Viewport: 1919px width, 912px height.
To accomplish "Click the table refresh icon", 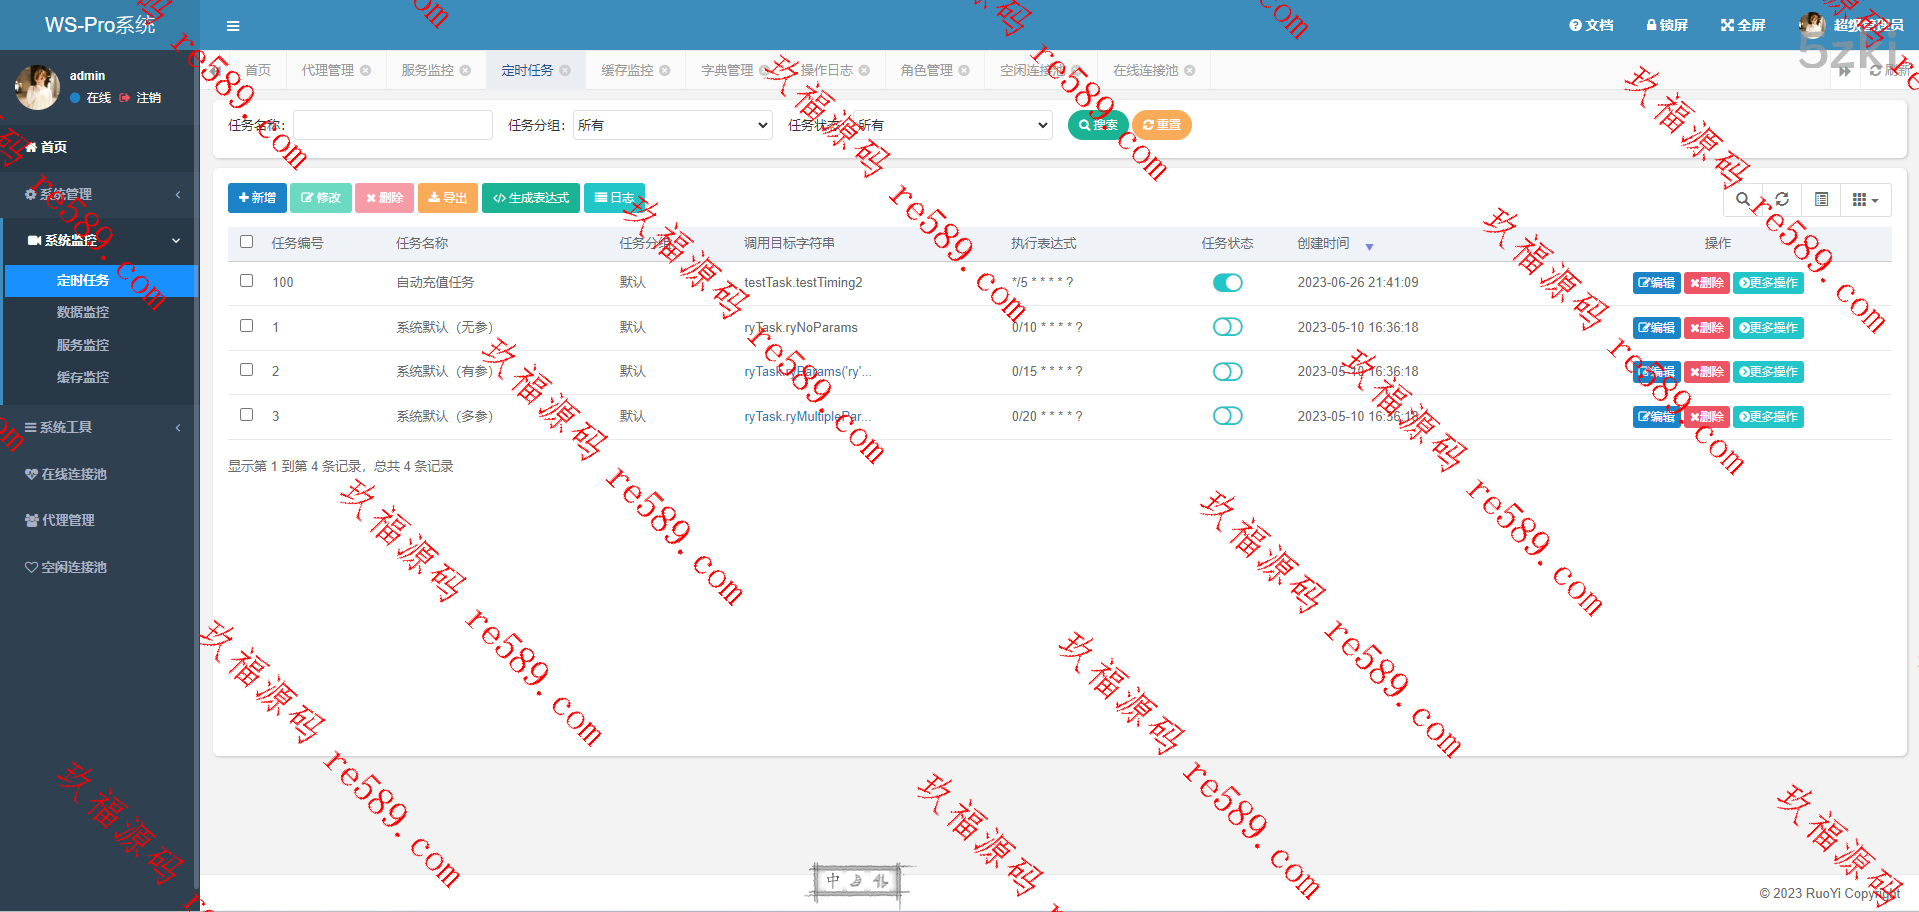I will (x=1782, y=199).
